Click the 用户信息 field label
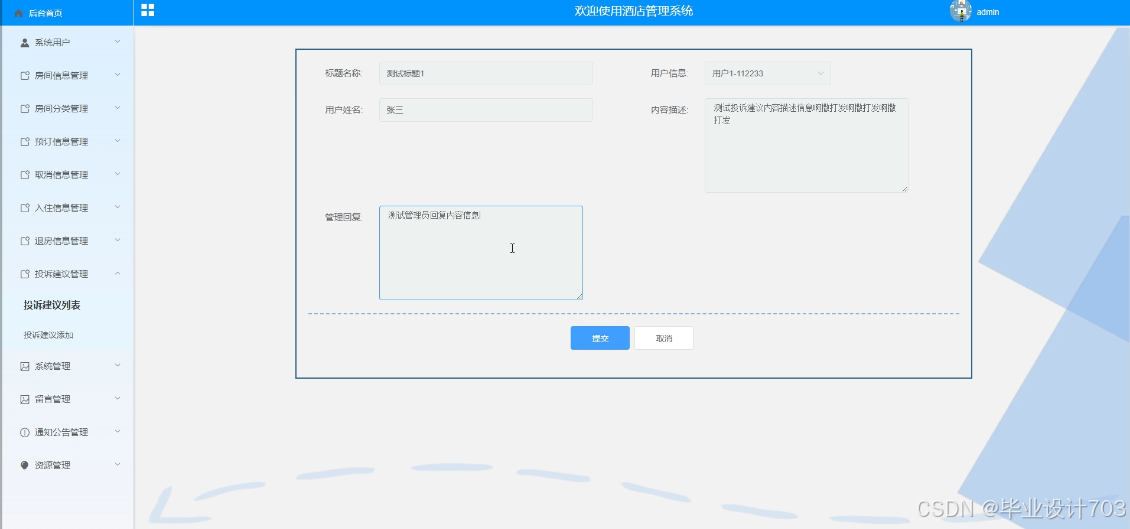1130x529 pixels. tap(669, 74)
